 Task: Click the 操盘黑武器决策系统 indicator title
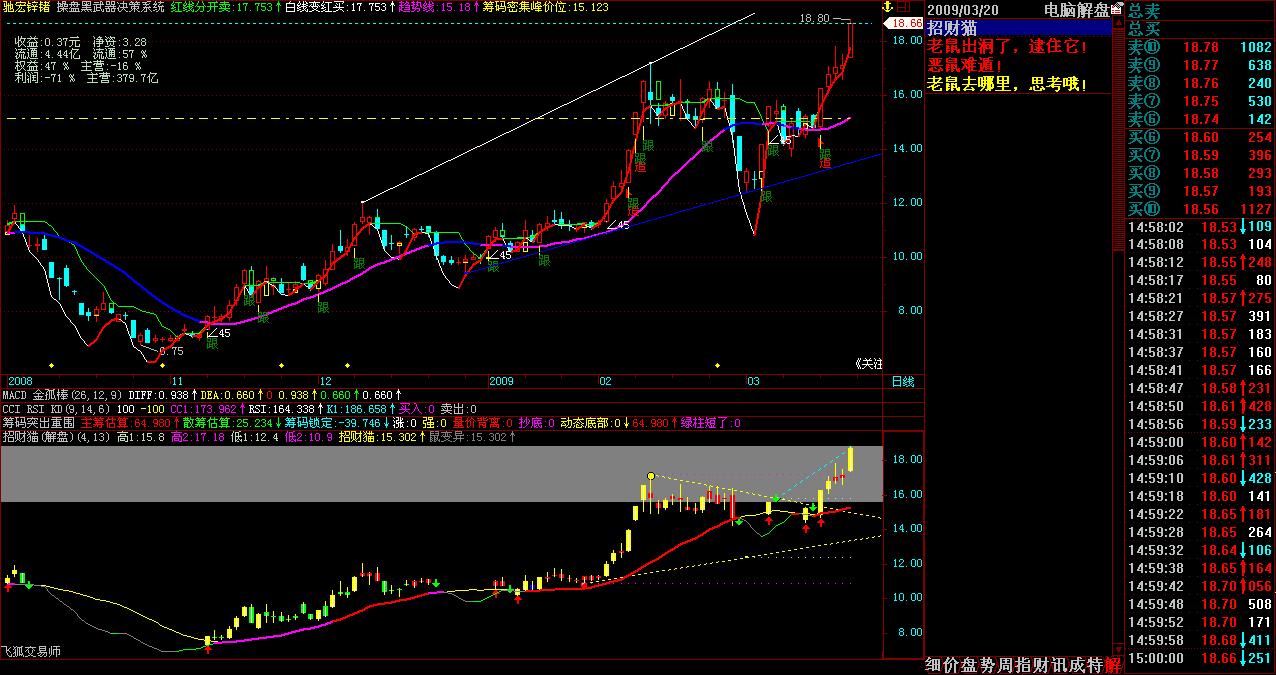[111, 6]
